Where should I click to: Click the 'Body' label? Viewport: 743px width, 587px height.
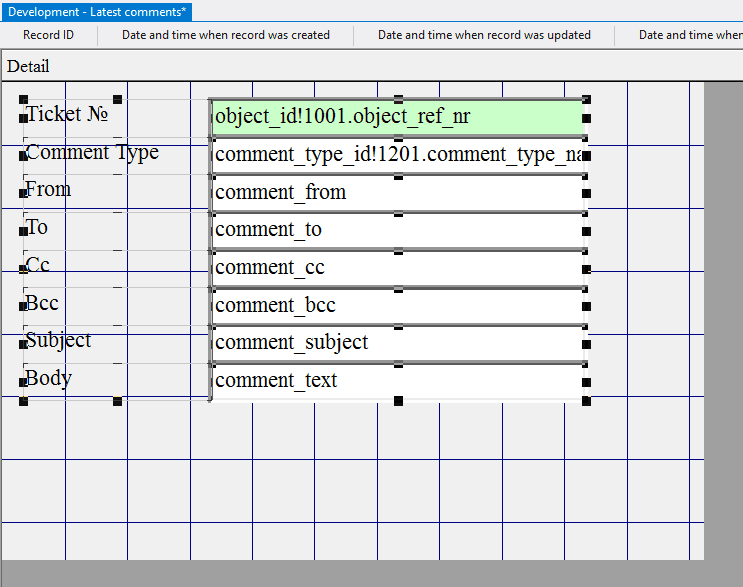coord(49,379)
